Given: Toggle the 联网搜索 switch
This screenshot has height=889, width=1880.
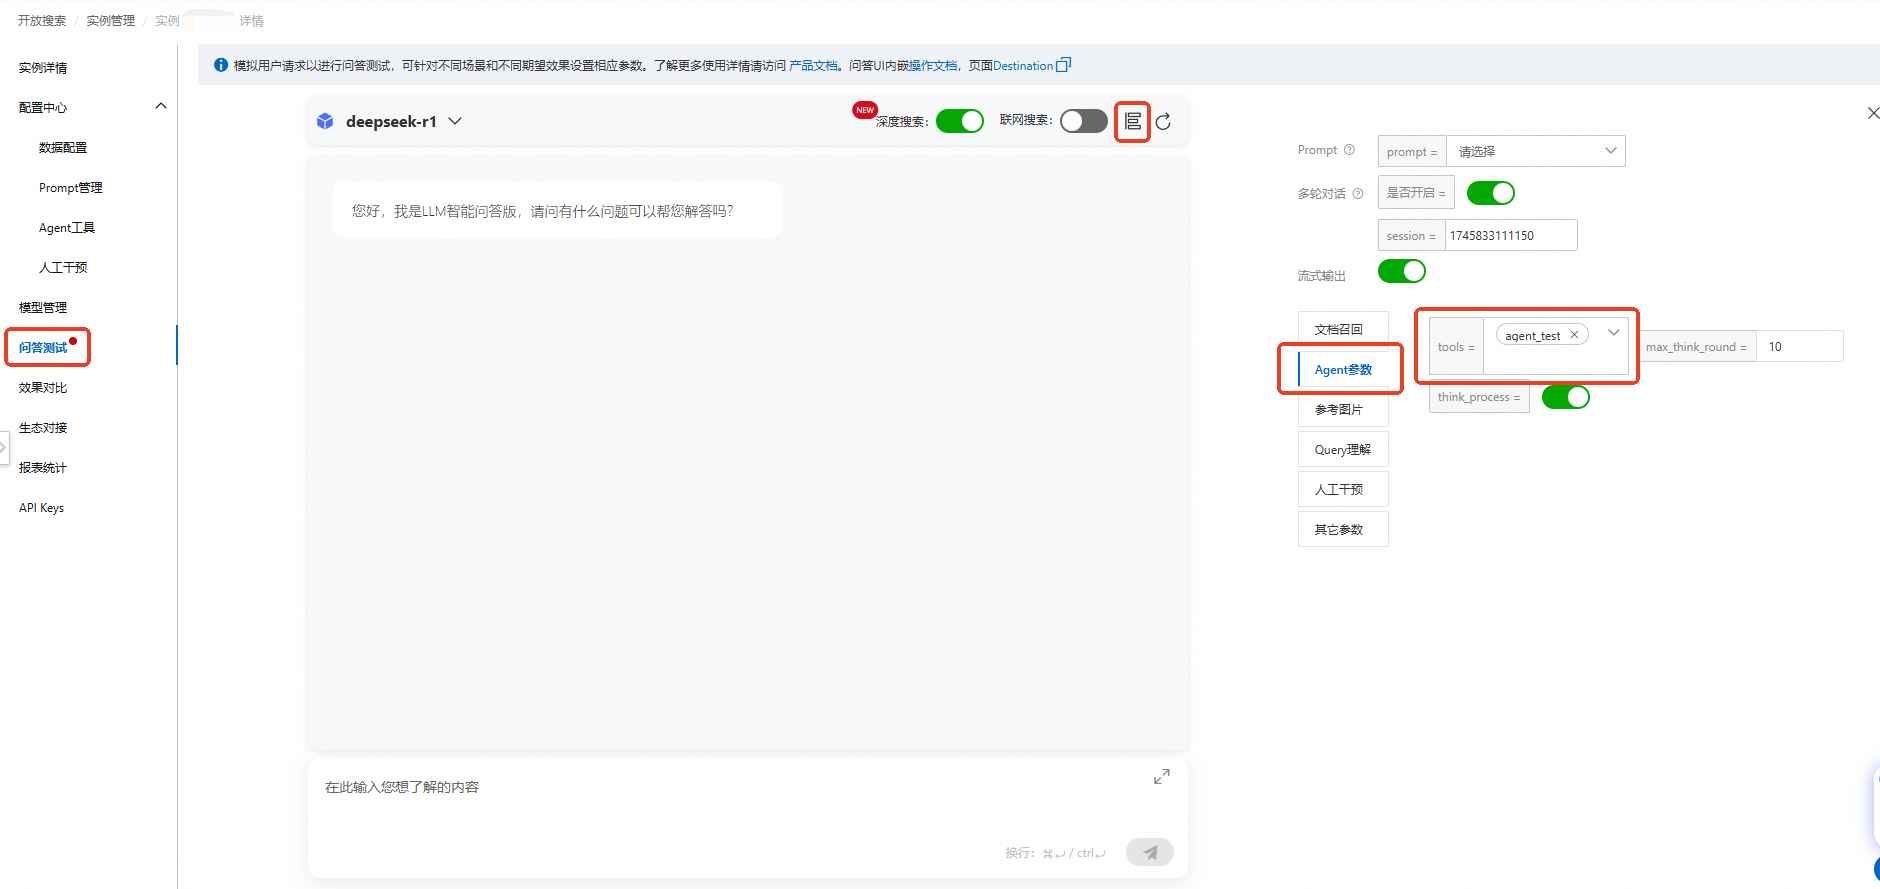Looking at the screenshot, I should coord(1084,121).
